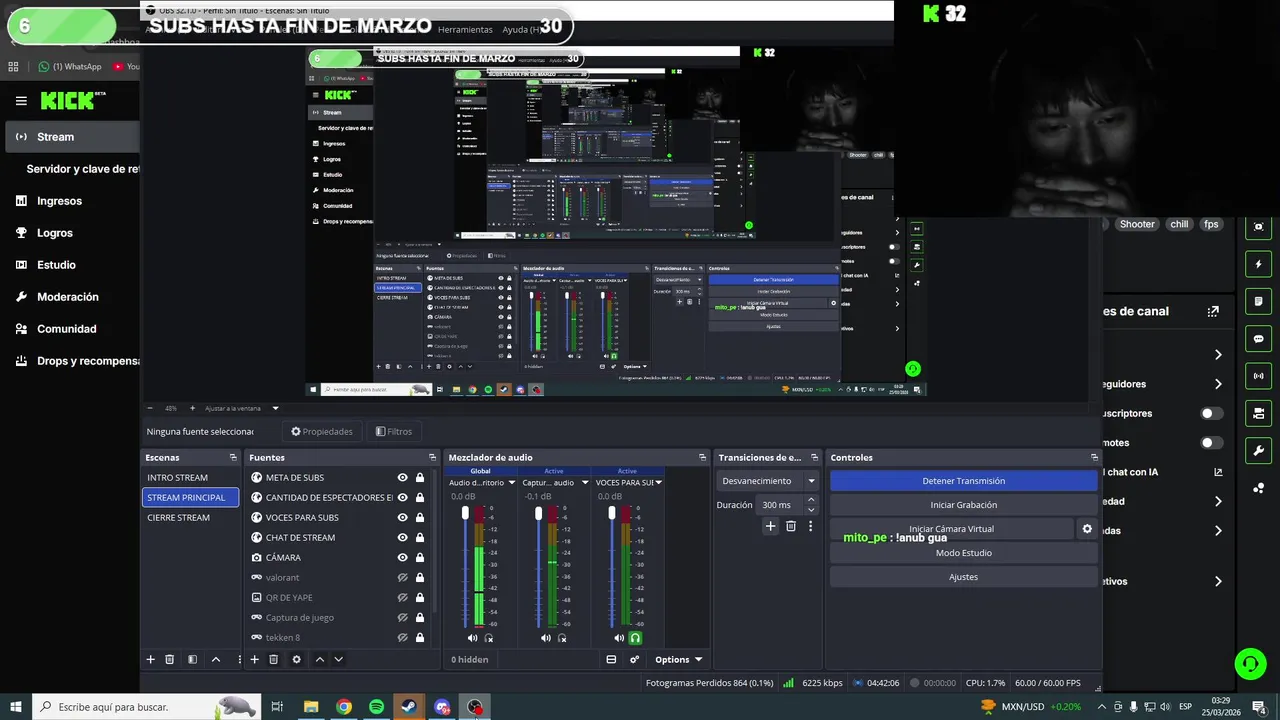Open Ajustes in the Controles panel
Screen dimensions: 1280x720
pyautogui.click(x=963, y=577)
